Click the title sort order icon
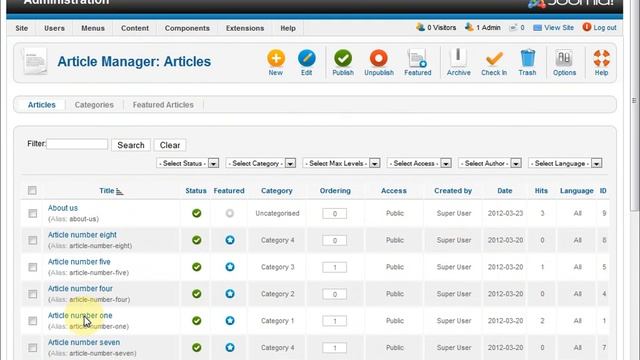 [119, 191]
